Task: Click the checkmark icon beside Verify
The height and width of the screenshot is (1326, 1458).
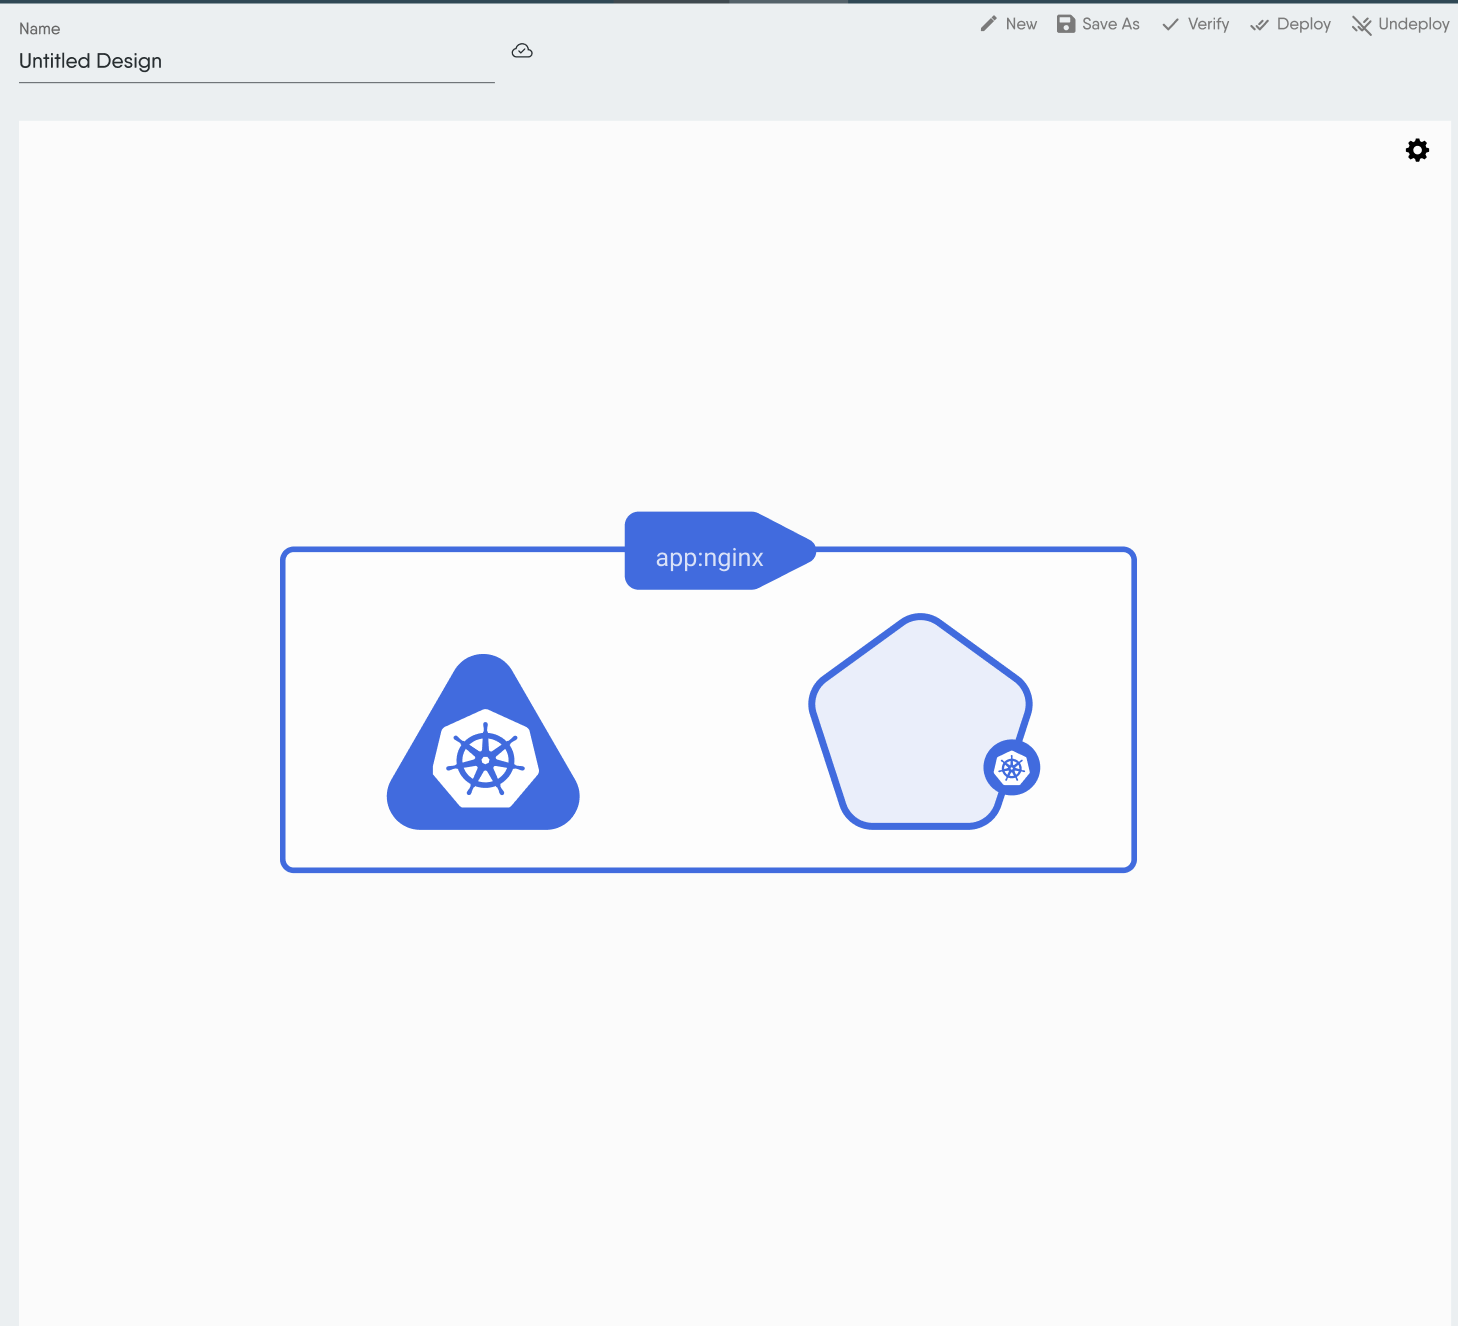Action: [x=1170, y=23]
